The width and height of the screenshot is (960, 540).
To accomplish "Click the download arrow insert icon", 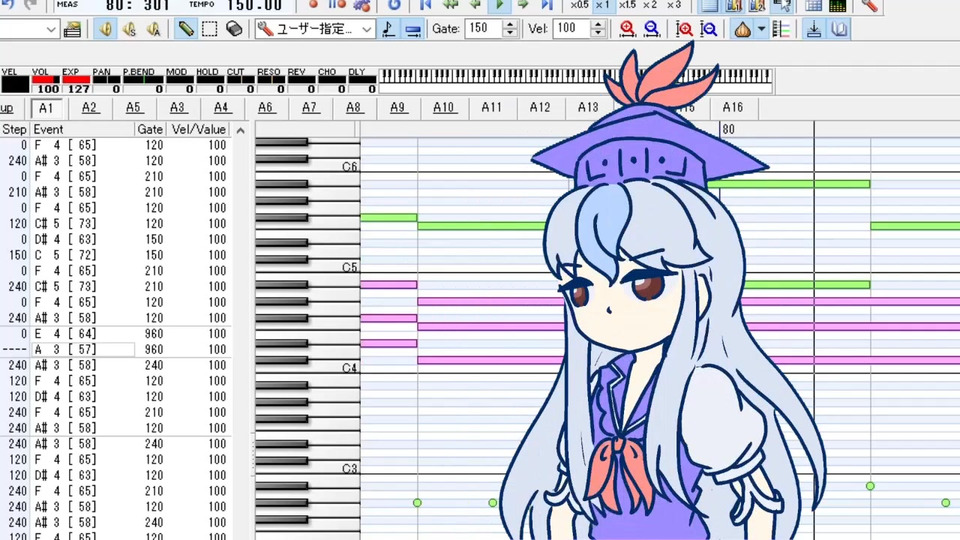I will pyautogui.click(x=814, y=29).
